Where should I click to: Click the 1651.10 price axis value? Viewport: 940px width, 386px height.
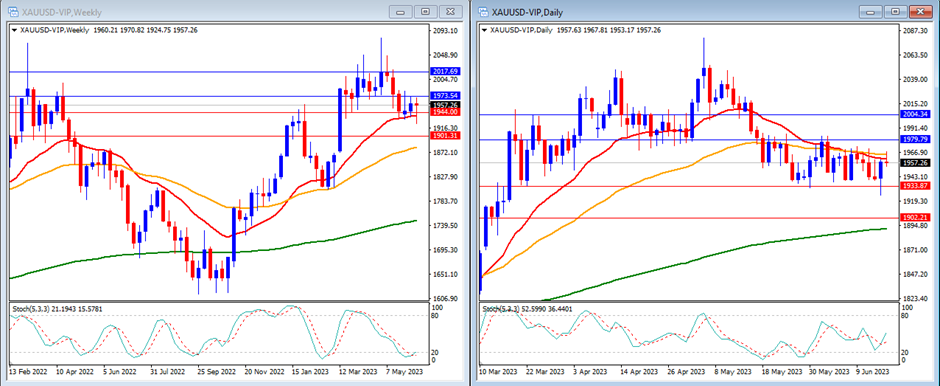click(445, 275)
